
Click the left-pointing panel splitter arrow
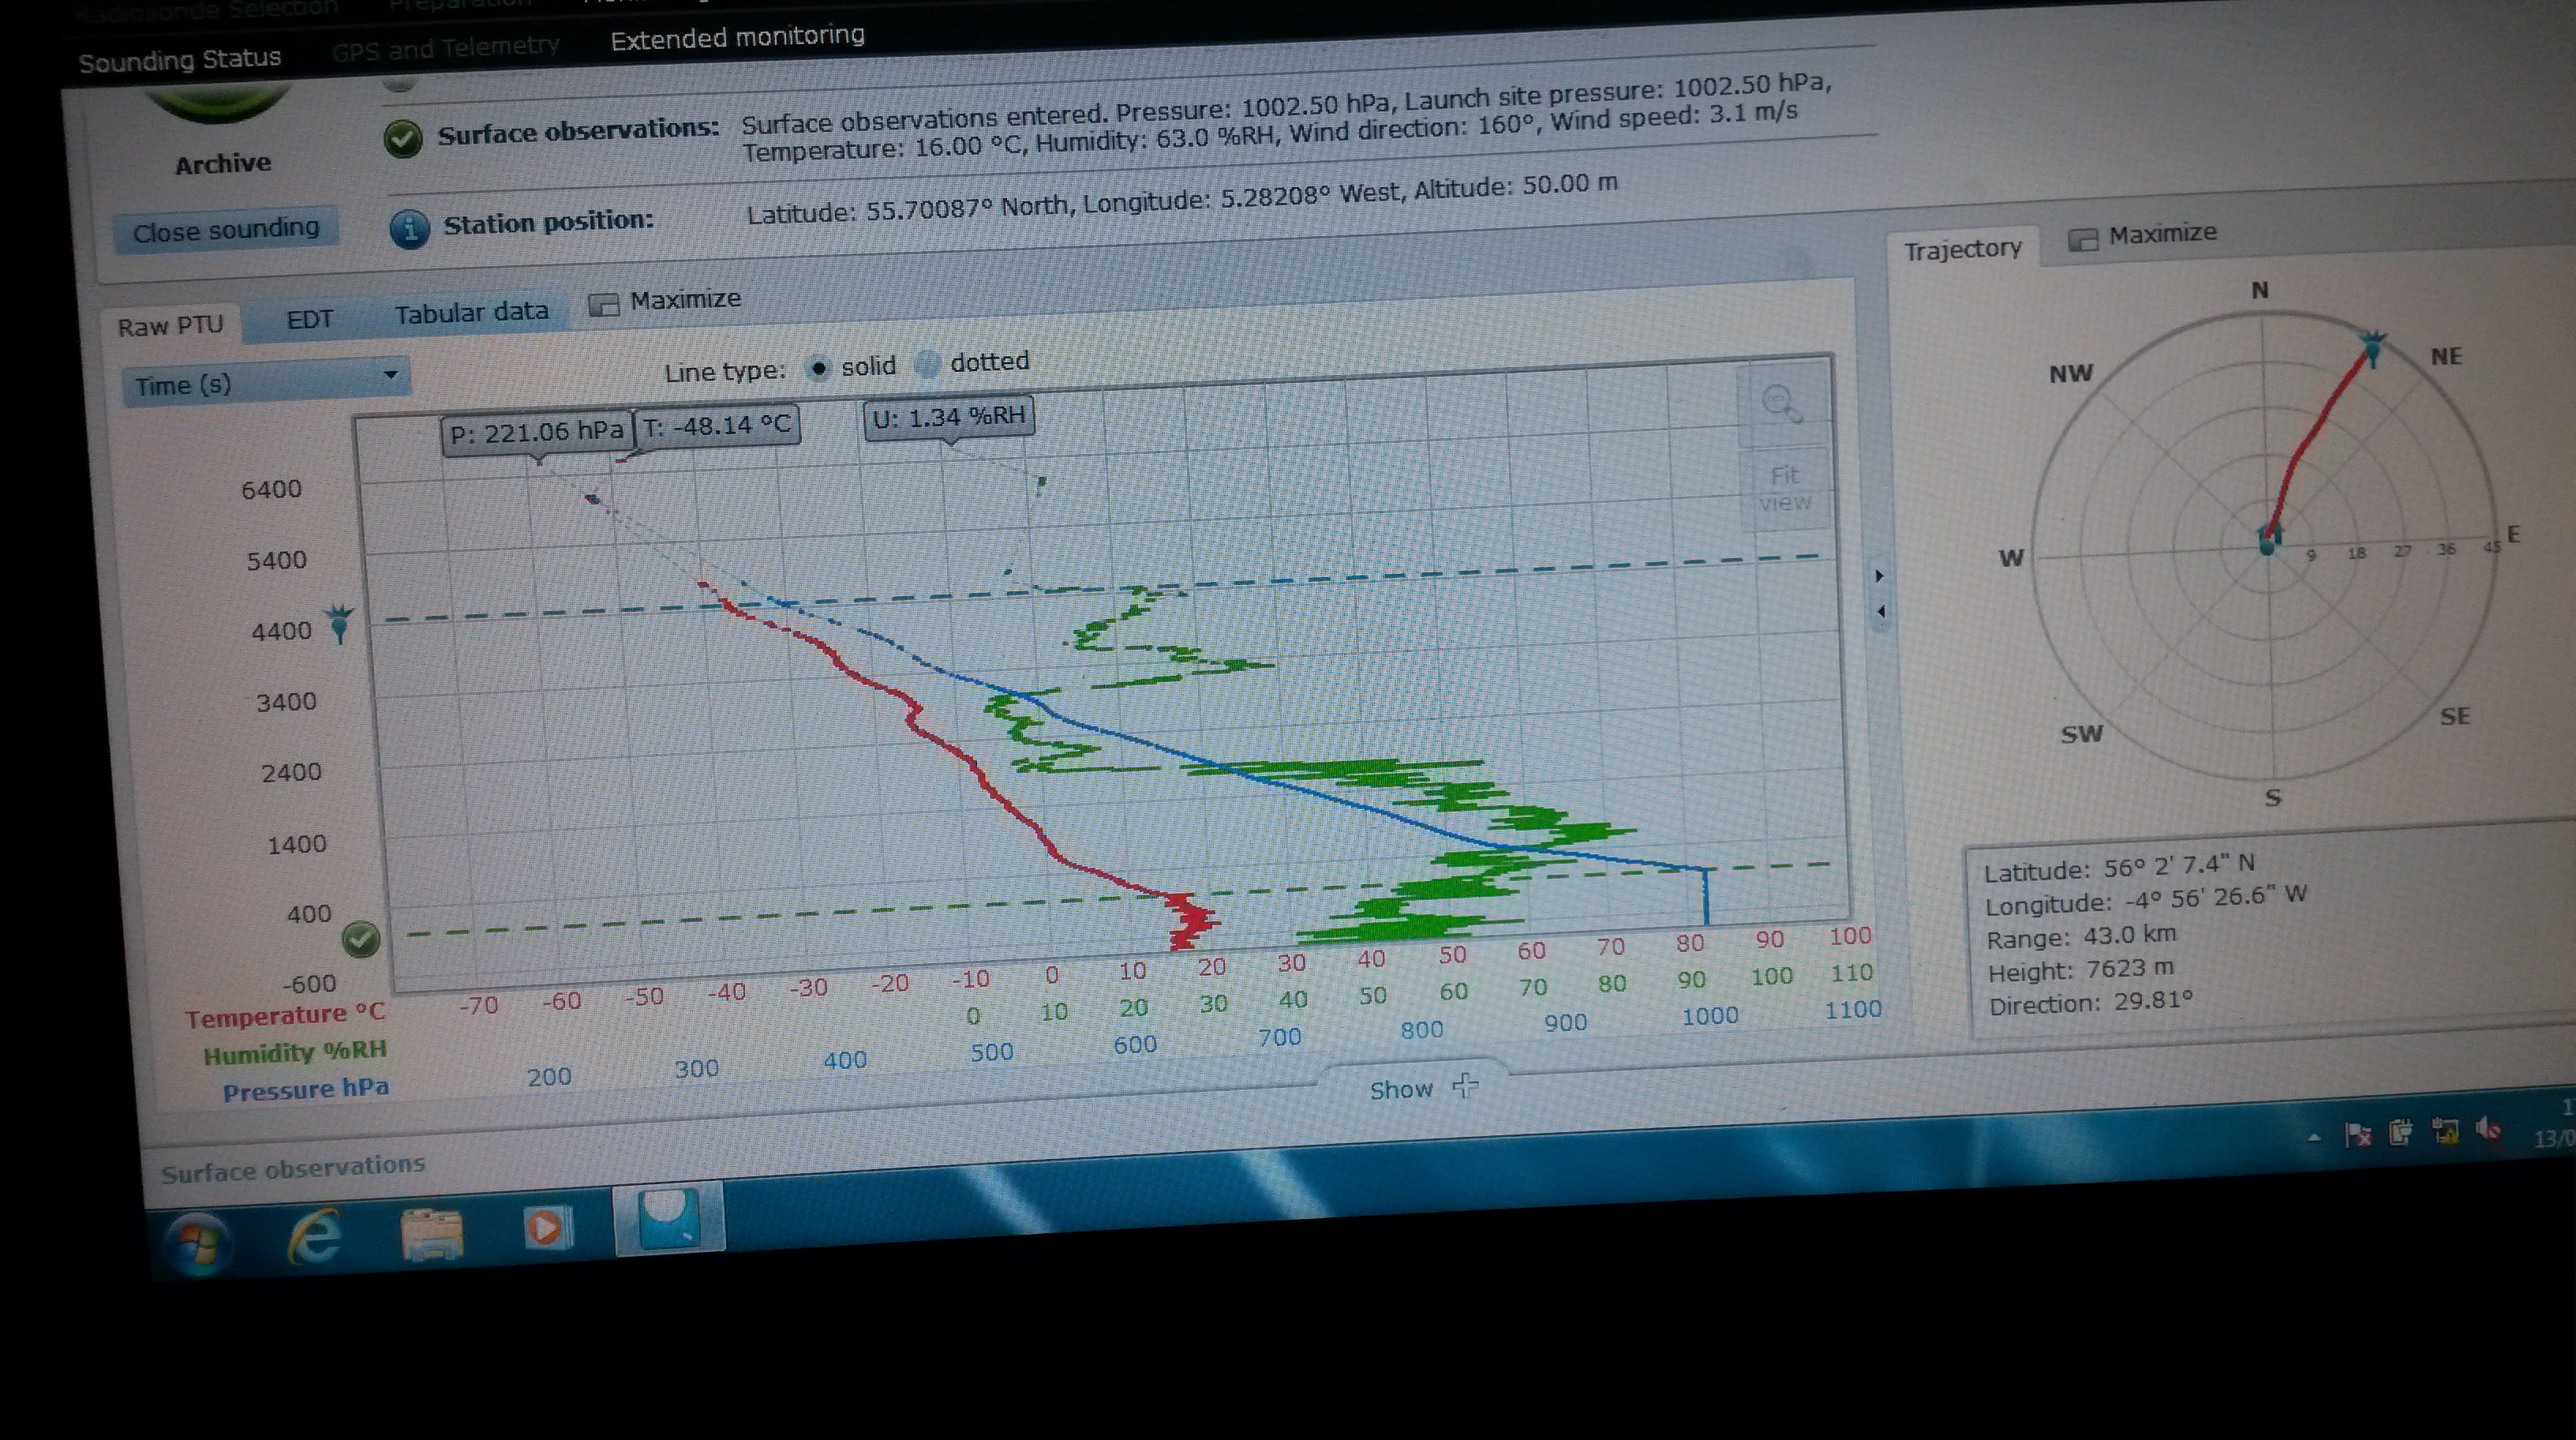point(1881,611)
